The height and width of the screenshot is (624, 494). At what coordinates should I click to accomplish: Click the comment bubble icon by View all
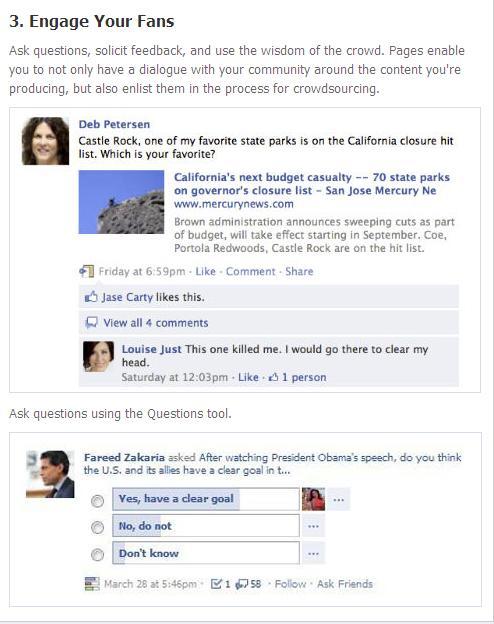point(92,322)
